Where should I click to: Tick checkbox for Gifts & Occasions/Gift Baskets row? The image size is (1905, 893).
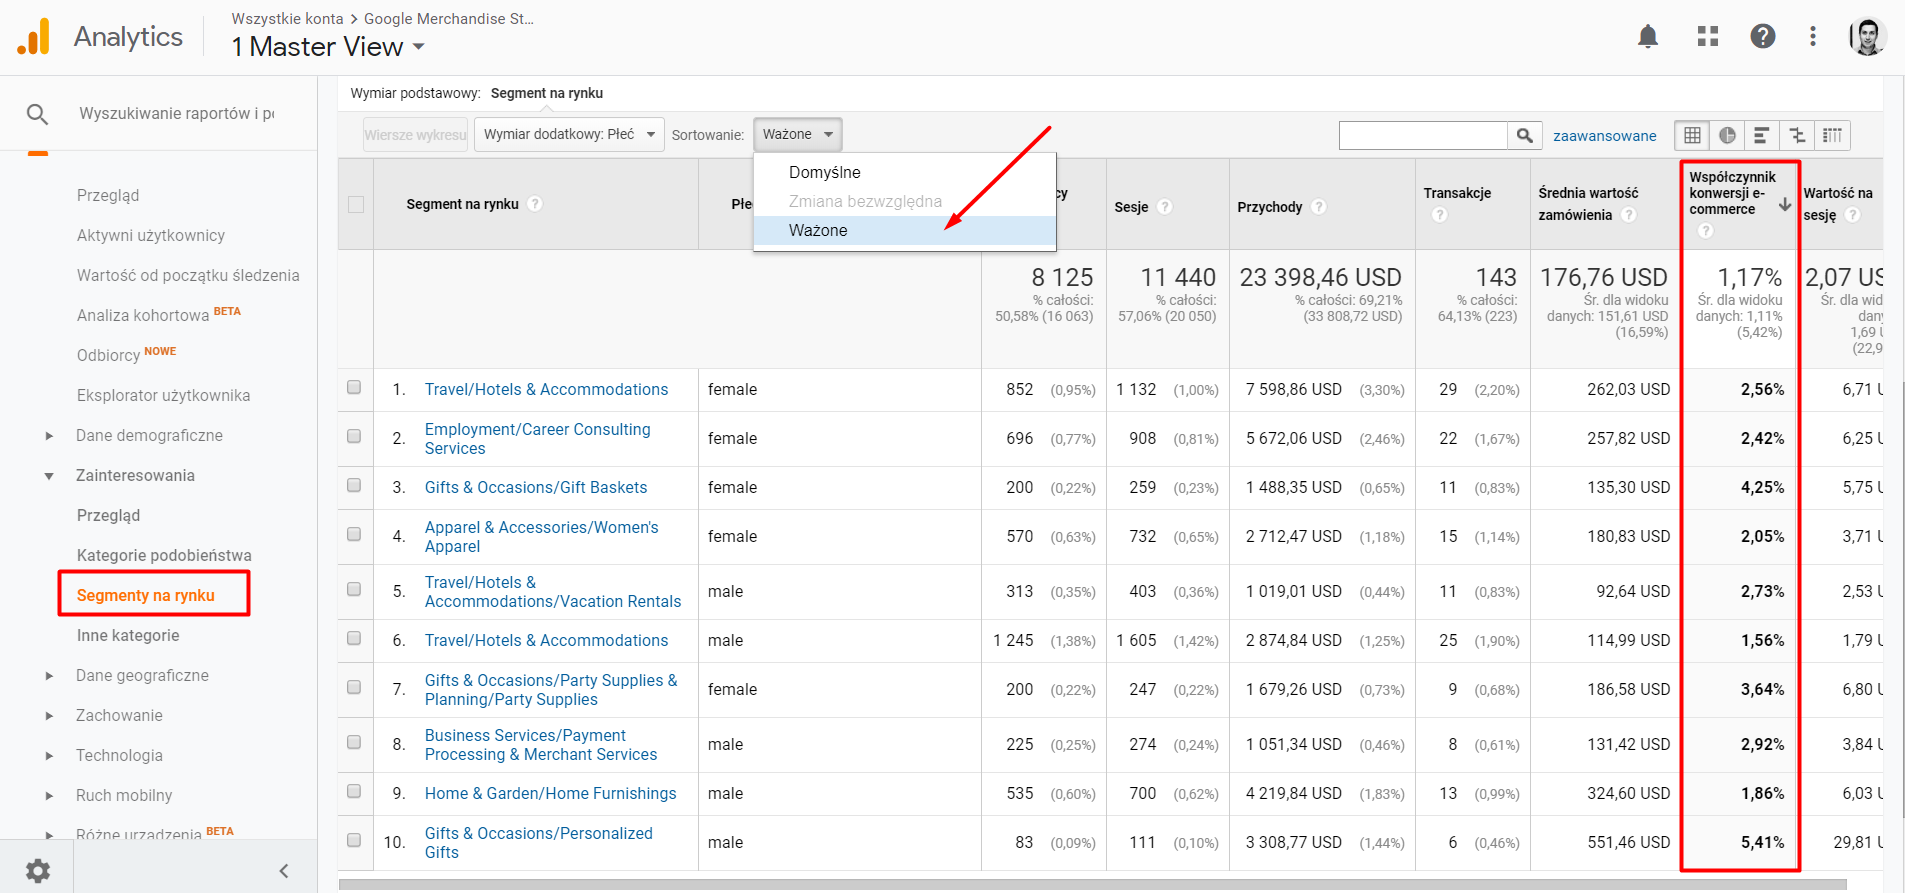point(354,486)
